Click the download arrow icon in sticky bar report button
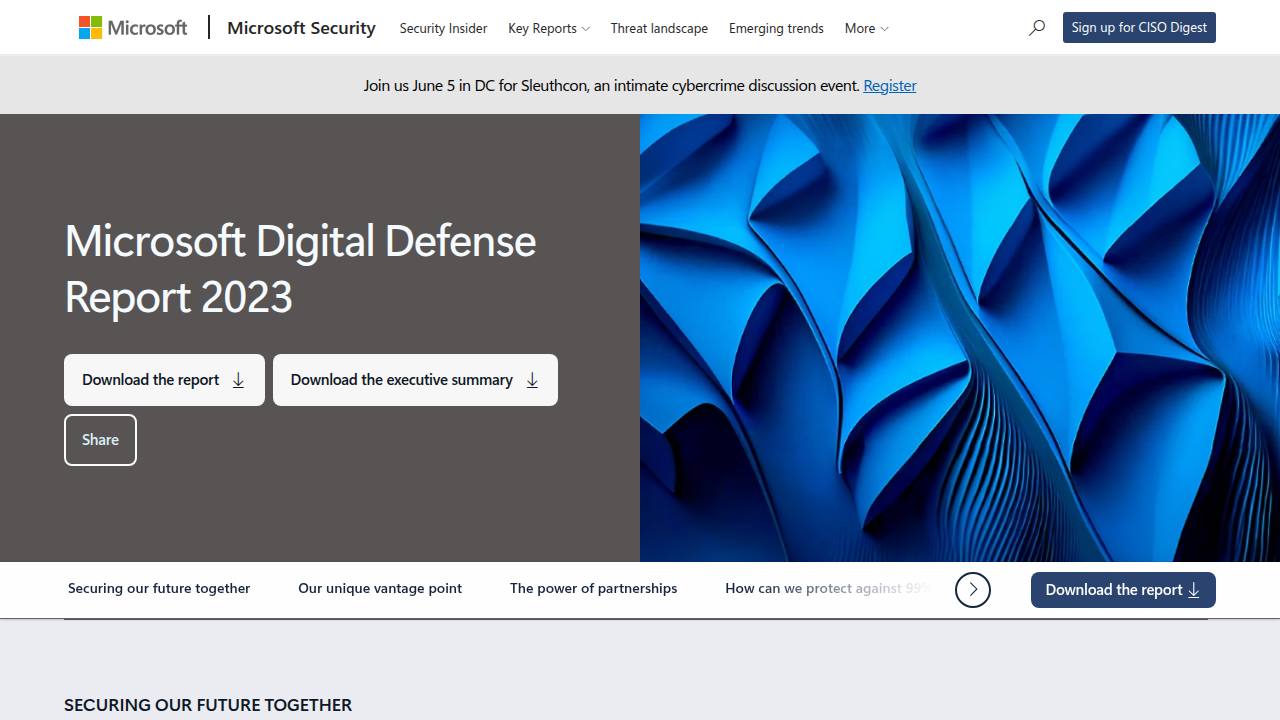 1193,590
